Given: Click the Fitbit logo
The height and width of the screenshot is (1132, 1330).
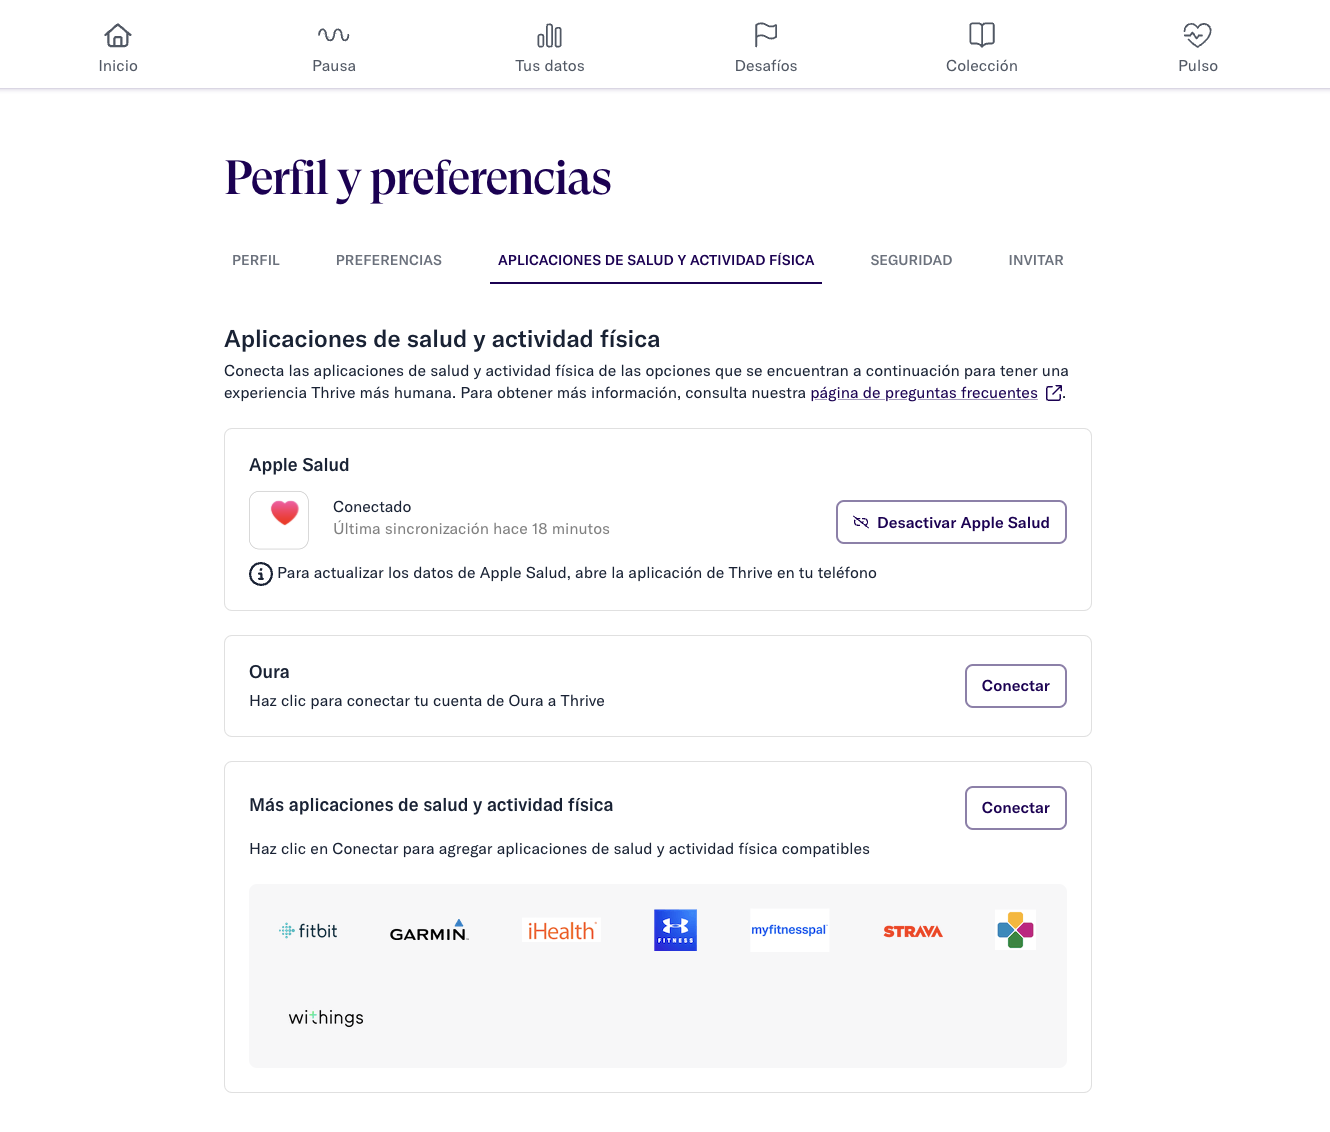Looking at the screenshot, I should pyautogui.click(x=308, y=931).
